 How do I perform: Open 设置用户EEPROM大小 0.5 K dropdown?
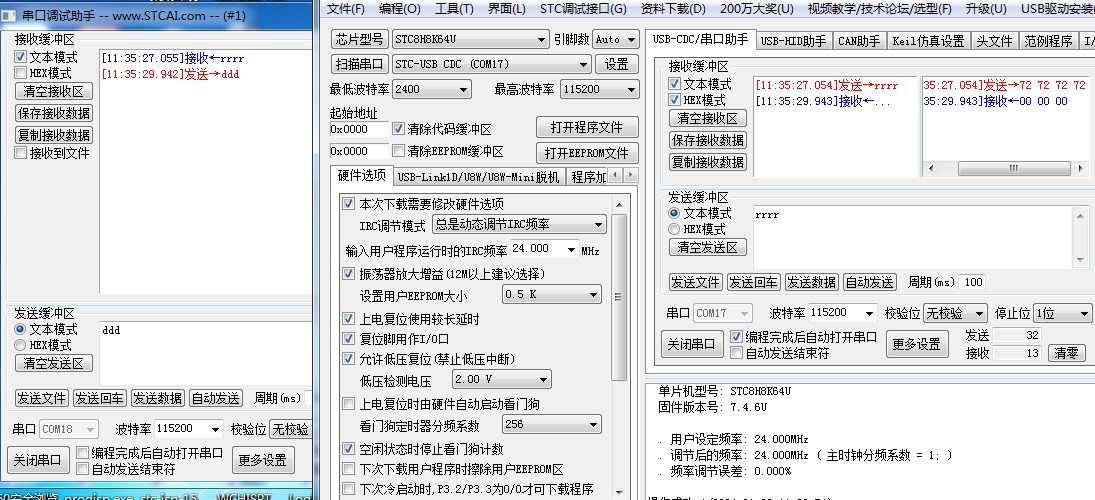coord(552,294)
